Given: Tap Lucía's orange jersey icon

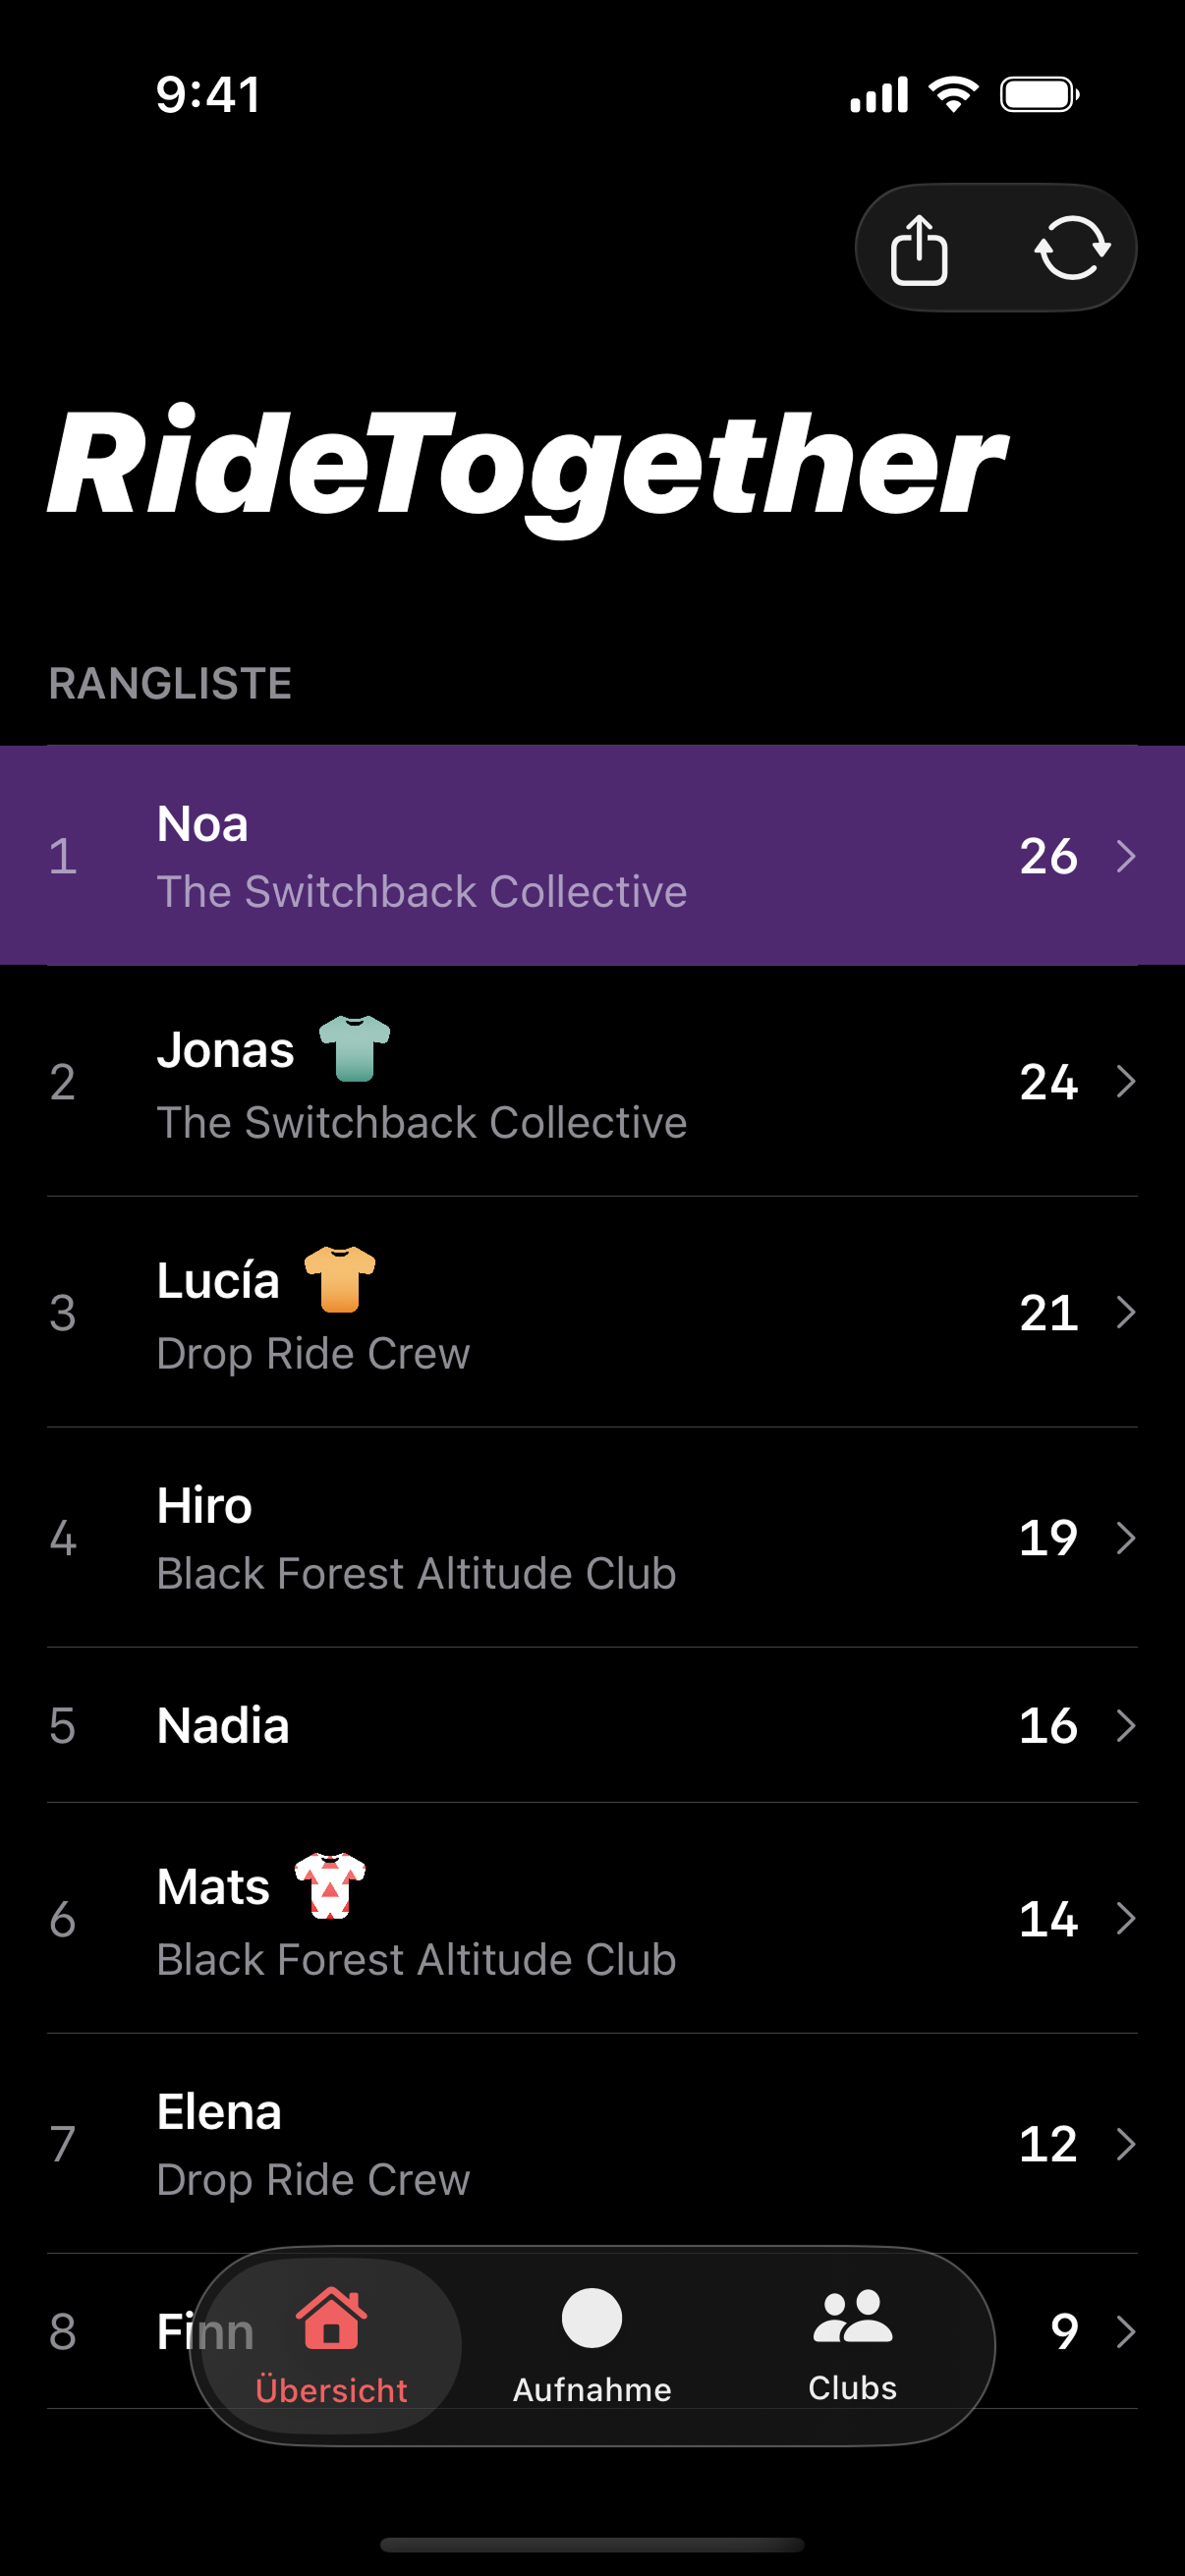Looking at the screenshot, I should pyautogui.click(x=340, y=1279).
